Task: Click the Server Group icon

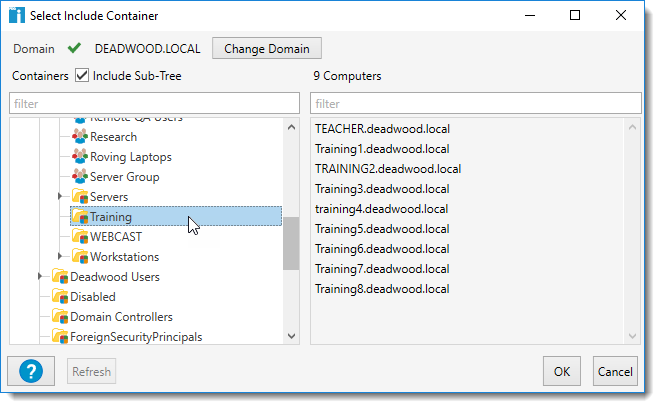Action: pyautogui.click(x=80, y=177)
